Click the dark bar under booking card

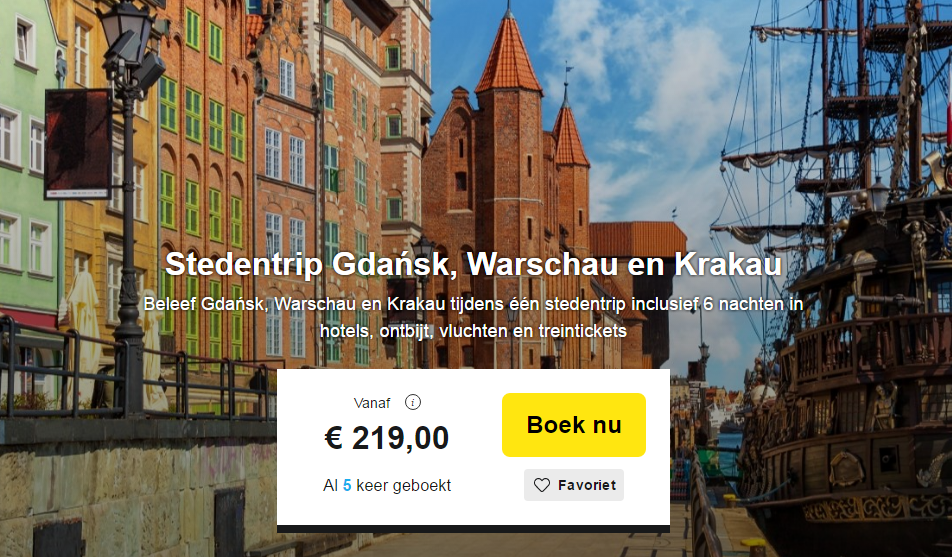tap(473, 529)
